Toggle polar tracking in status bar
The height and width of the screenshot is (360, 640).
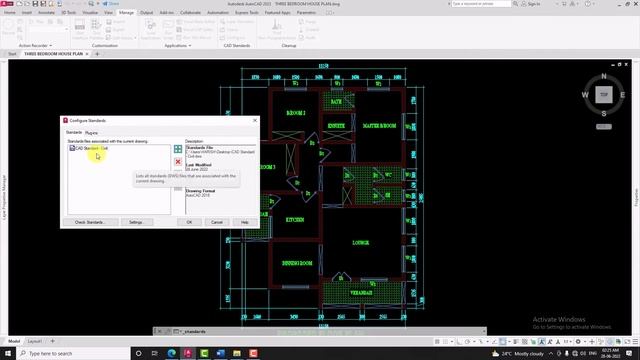467,342
